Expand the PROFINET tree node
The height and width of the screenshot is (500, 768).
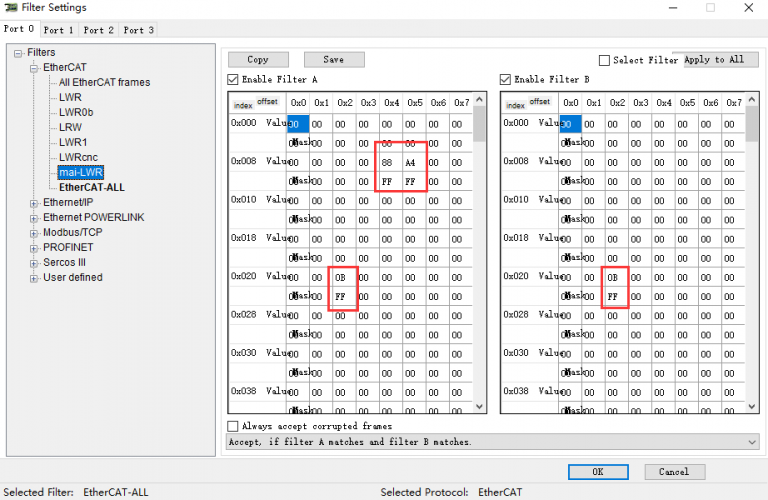pos(34,247)
